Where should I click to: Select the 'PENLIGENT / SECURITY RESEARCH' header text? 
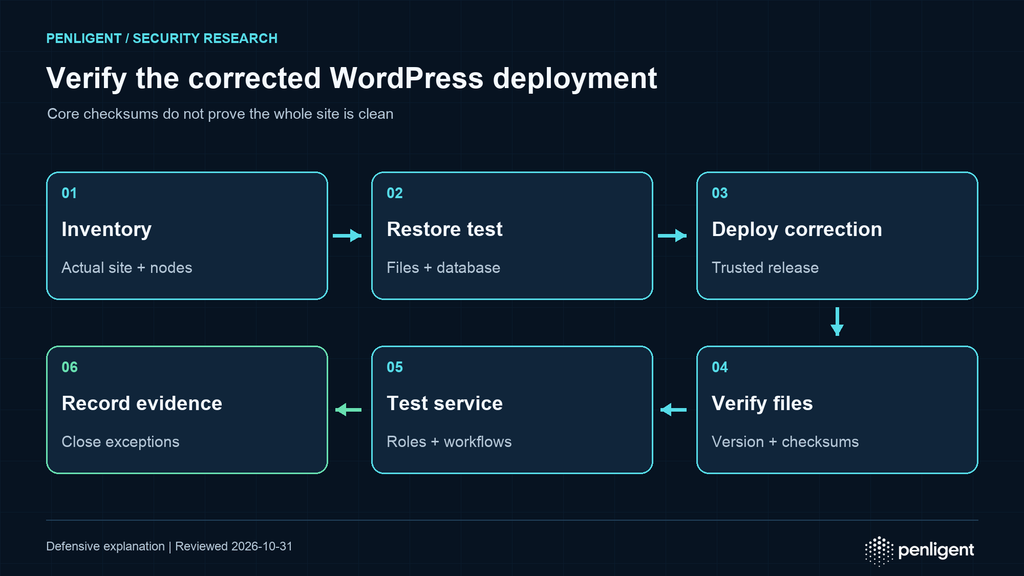pyautogui.click(x=162, y=39)
